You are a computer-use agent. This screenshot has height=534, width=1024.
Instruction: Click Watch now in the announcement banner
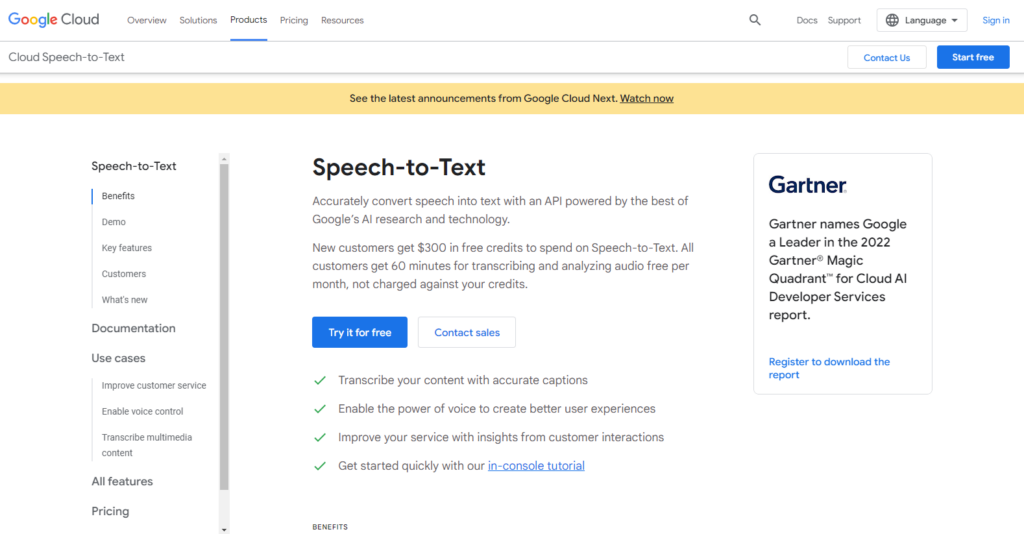(647, 99)
